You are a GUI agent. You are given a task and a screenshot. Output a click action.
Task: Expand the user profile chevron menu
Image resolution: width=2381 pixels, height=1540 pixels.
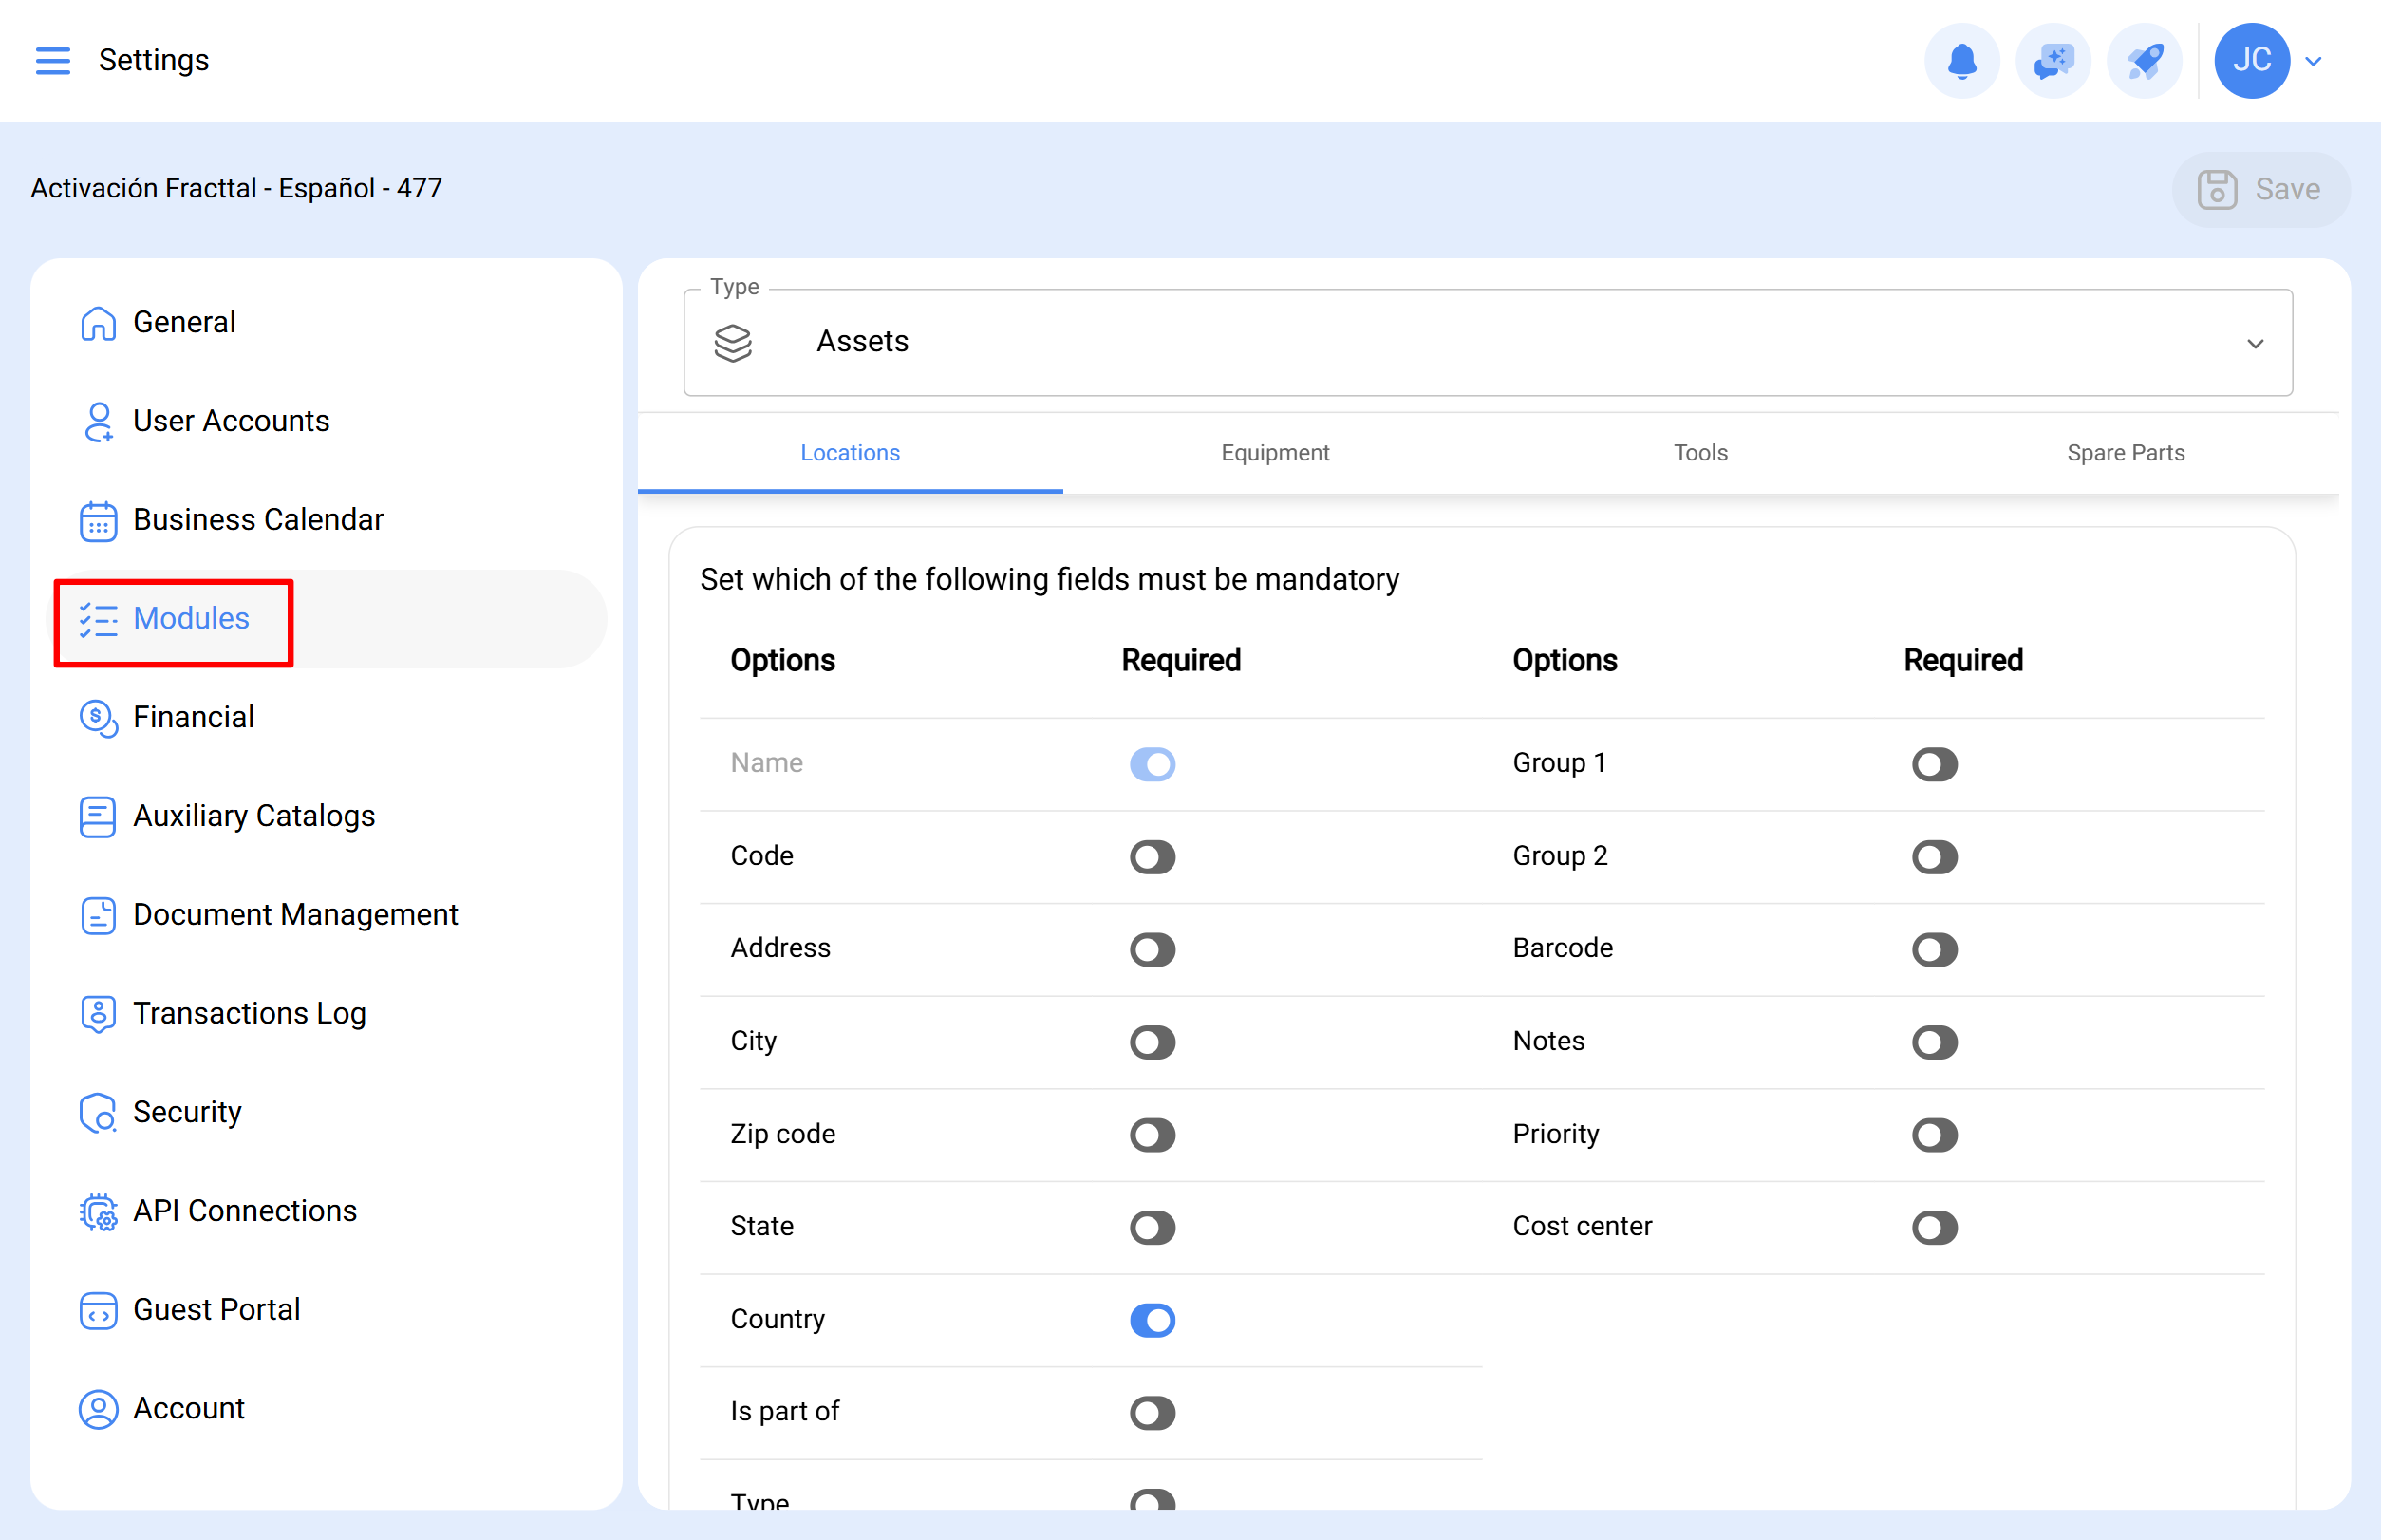pyautogui.click(x=2313, y=60)
